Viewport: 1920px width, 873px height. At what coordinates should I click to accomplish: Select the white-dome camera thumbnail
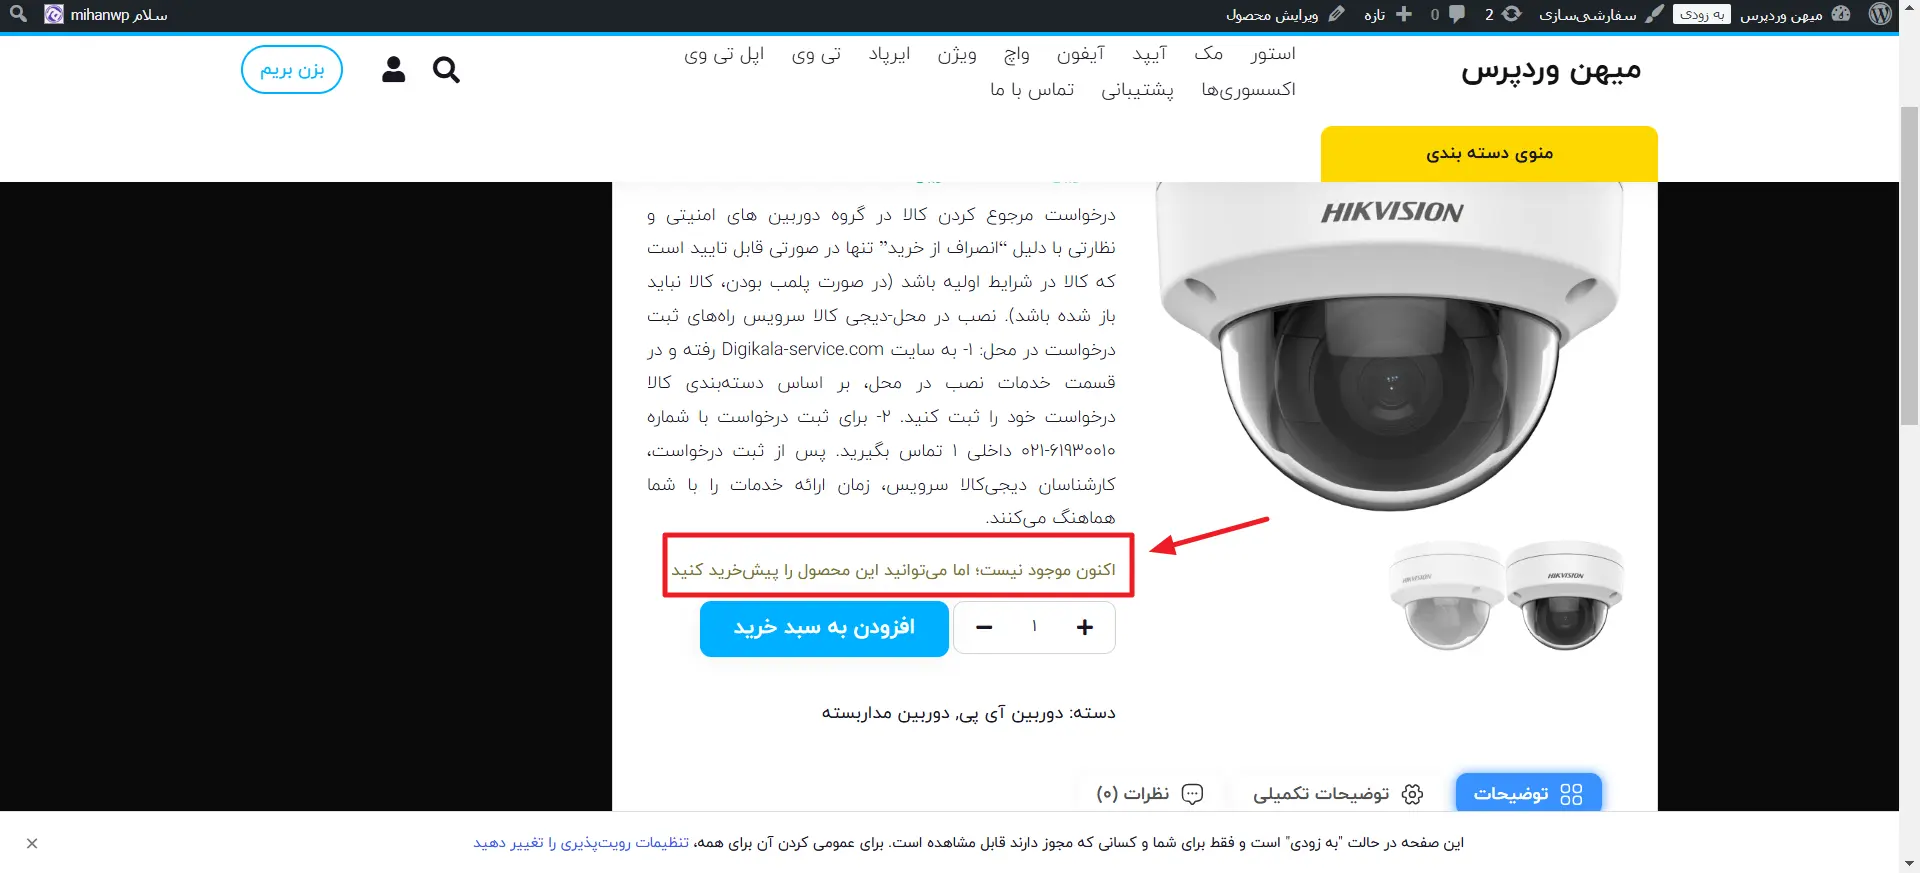tap(1446, 595)
